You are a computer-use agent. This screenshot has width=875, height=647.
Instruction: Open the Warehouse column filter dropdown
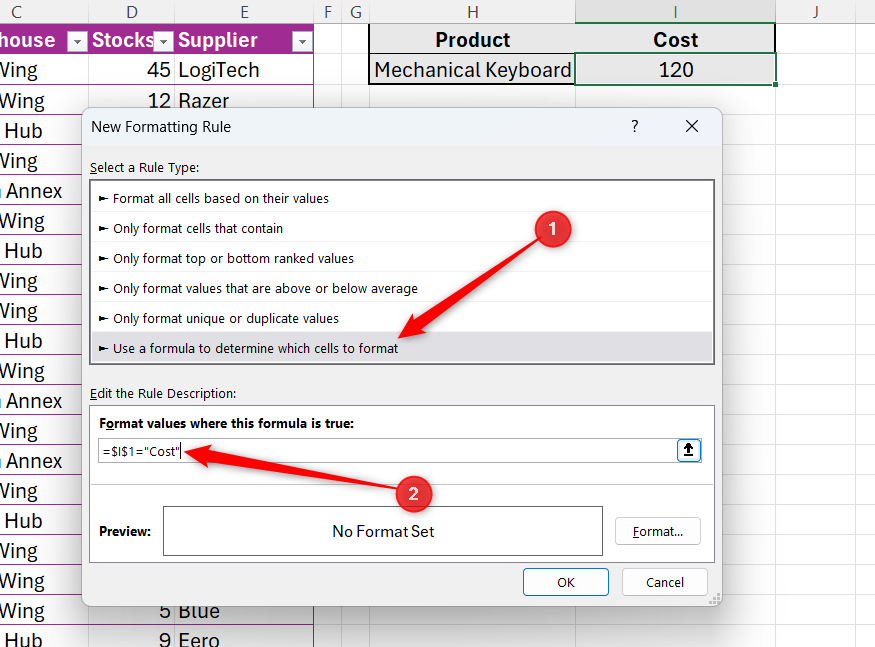tap(77, 40)
